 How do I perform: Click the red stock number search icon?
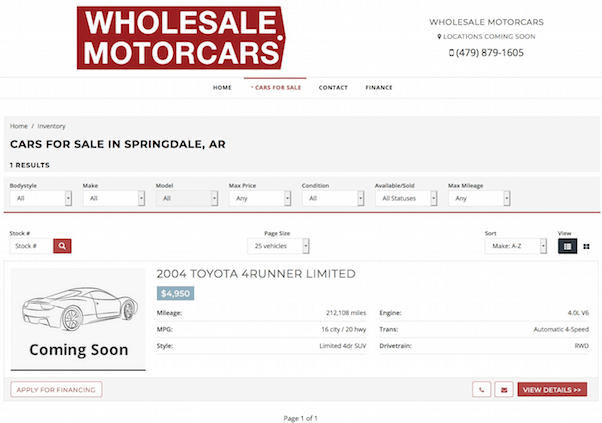click(x=62, y=245)
